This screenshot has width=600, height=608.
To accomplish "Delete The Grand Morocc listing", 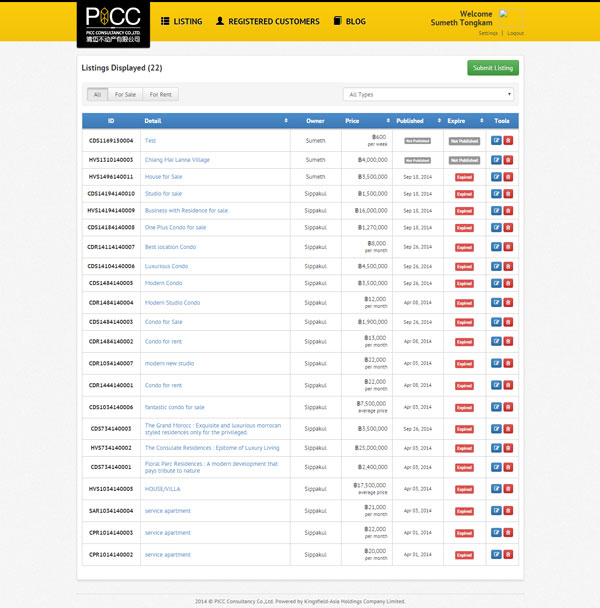I will 508,428.
